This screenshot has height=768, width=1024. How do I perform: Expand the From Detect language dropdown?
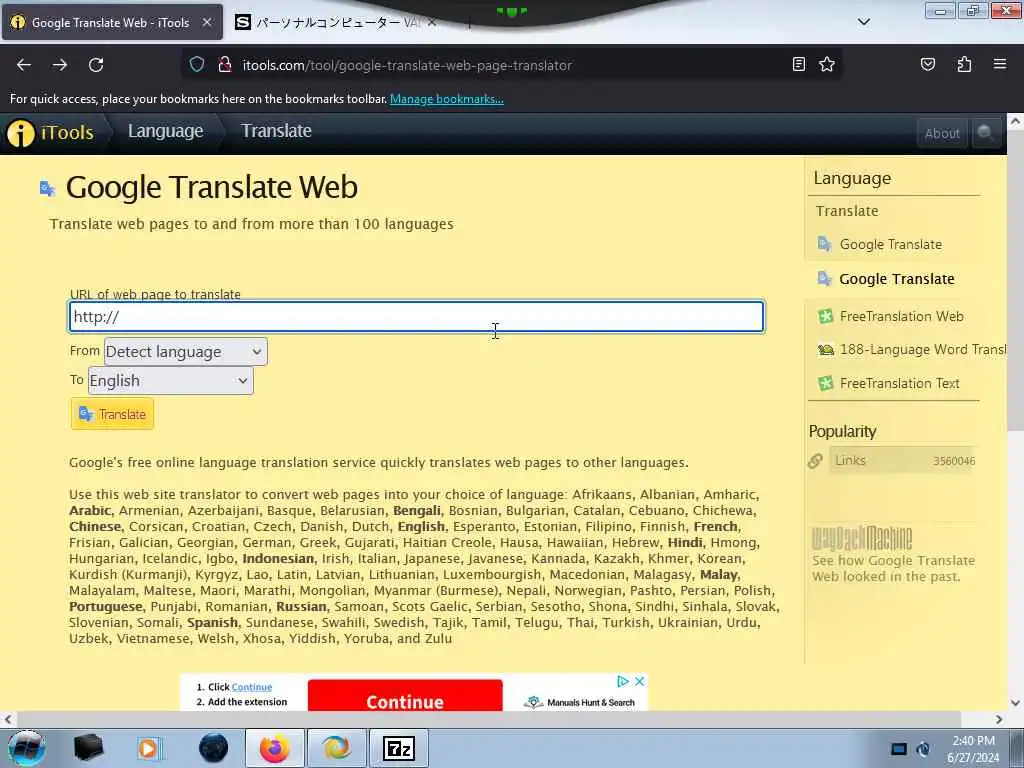pos(185,352)
